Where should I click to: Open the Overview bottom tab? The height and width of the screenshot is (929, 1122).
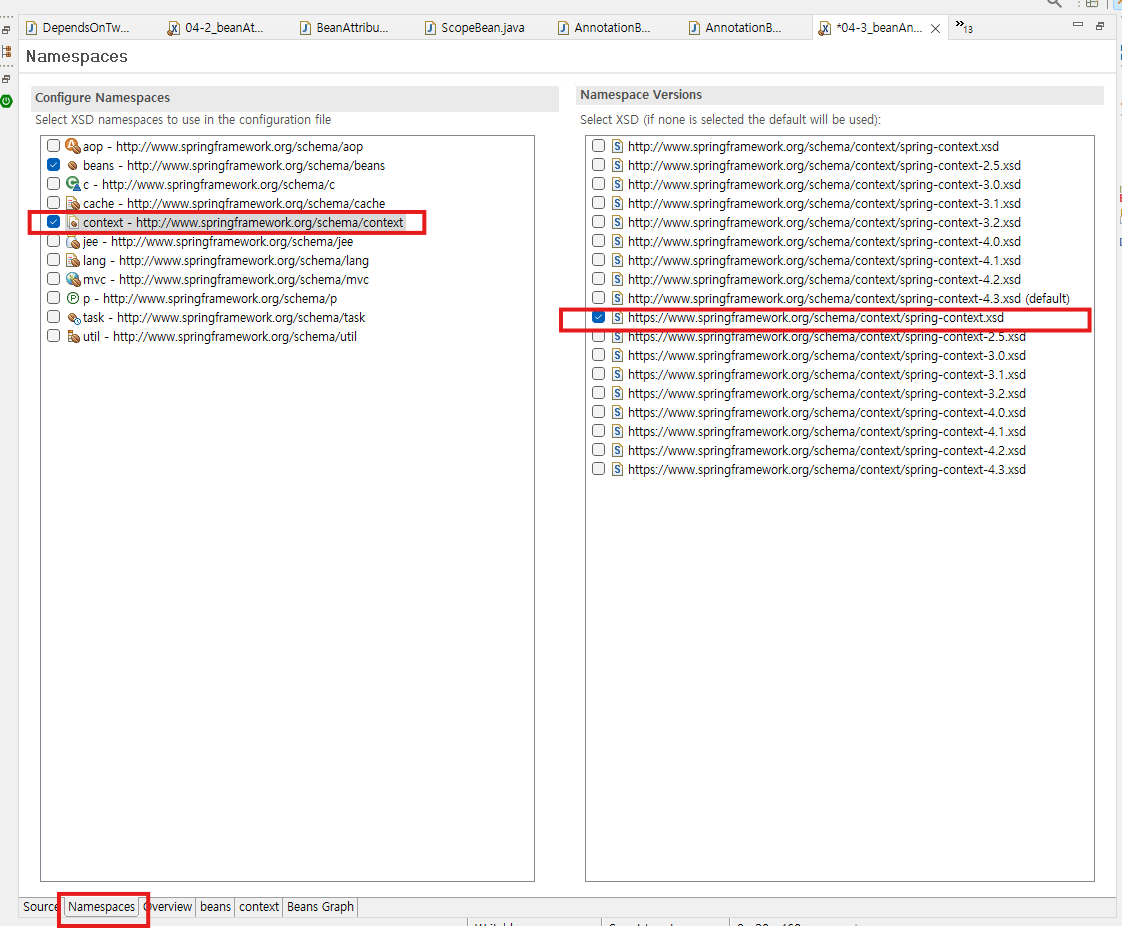click(x=169, y=907)
